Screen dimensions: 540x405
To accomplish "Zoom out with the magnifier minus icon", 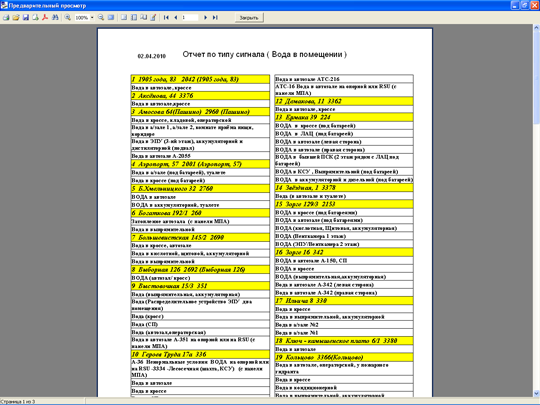I will click(x=101, y=17).
